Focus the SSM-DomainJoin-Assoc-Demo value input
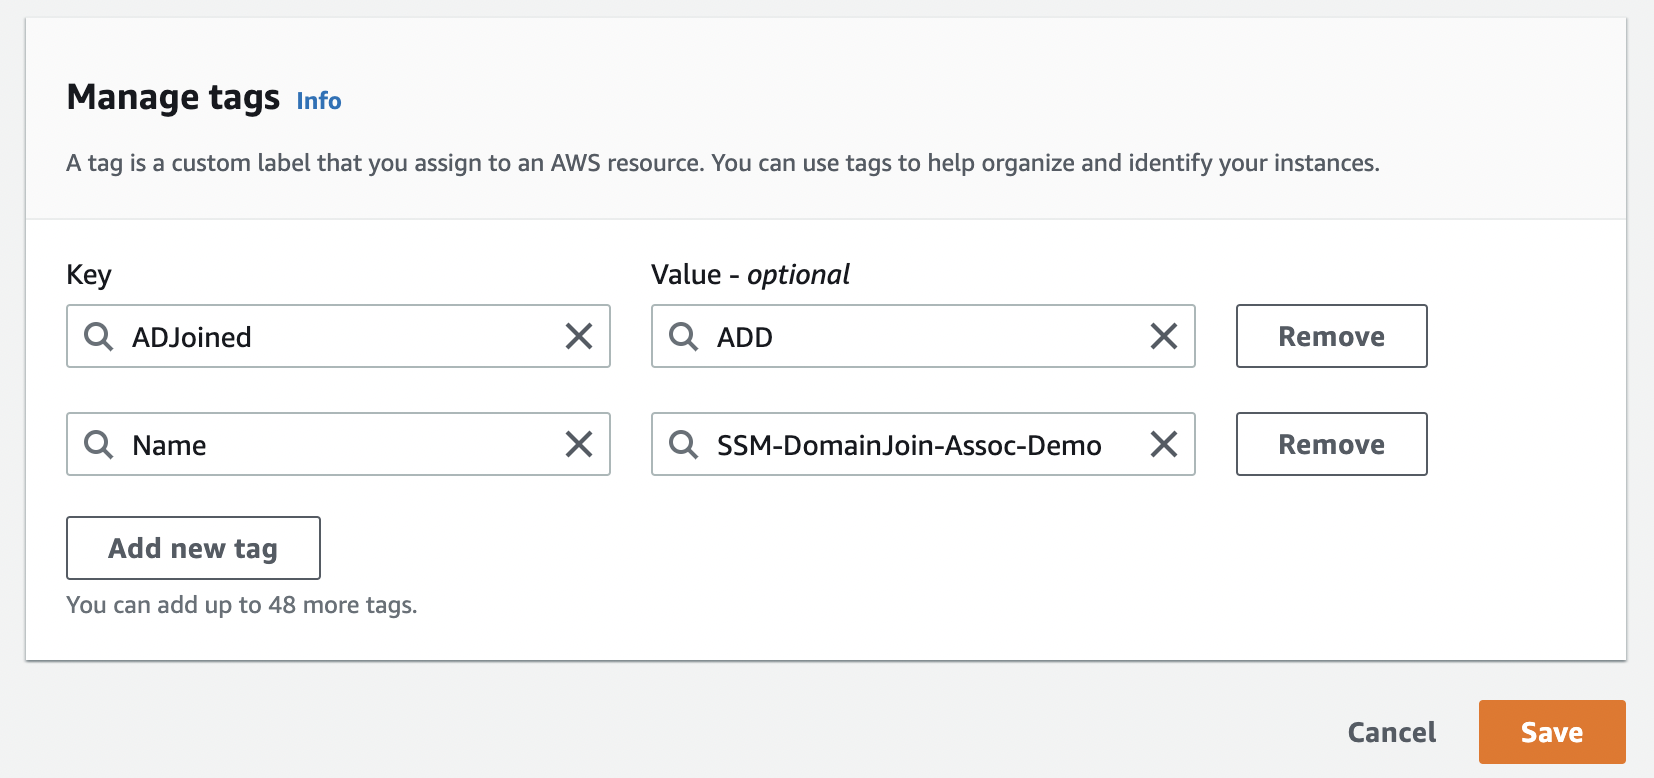1654x778 pixels. [x=908, y=445]
